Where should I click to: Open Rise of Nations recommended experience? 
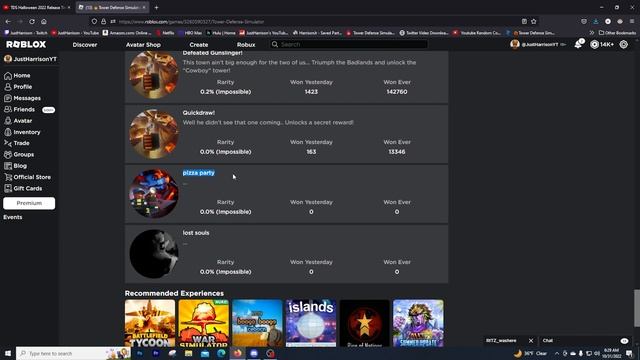pos(364,323)
